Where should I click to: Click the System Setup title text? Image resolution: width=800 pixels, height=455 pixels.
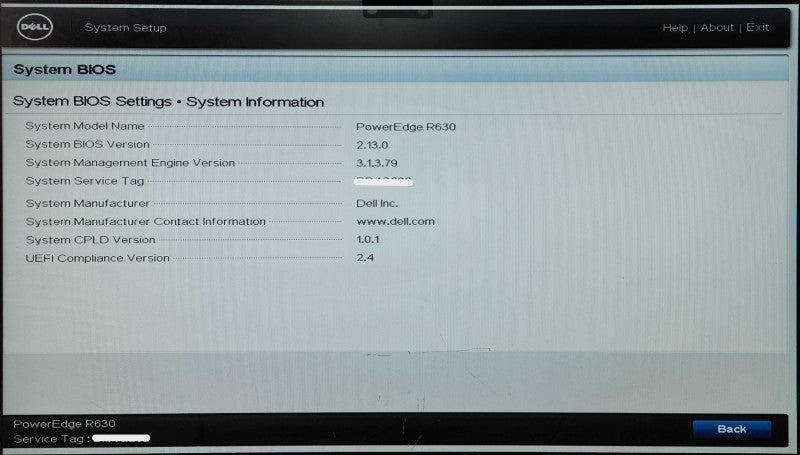click(x=126, y=28)
